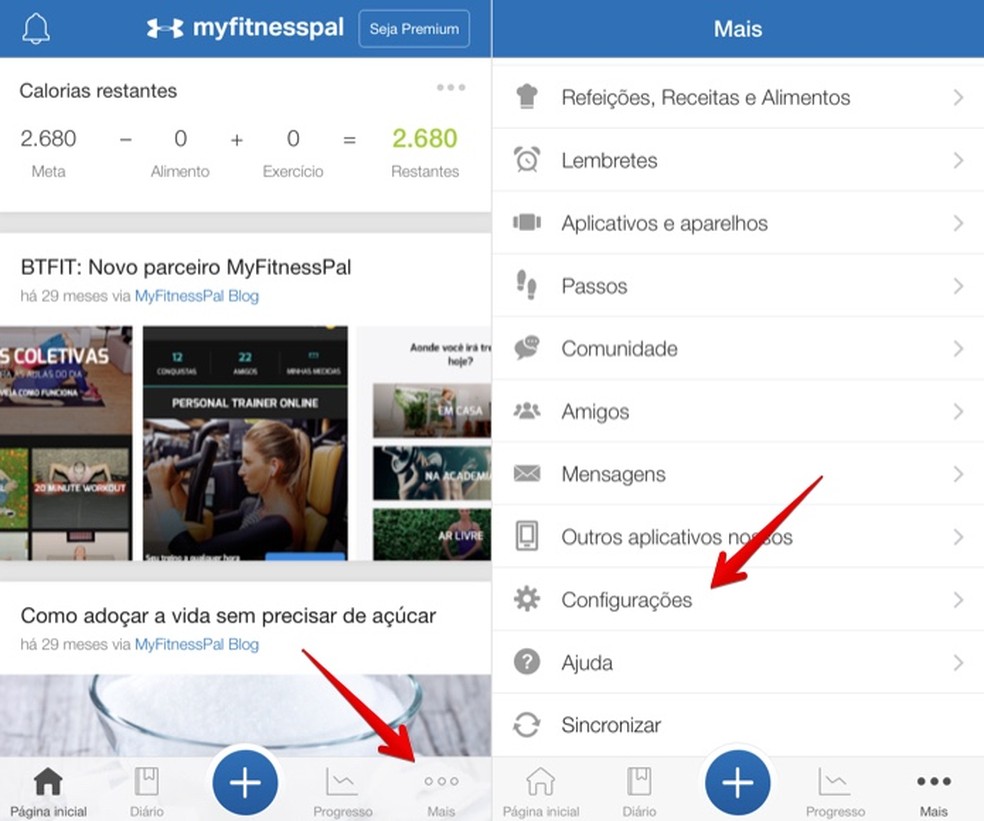Tap the Ajuda question mark icon
The image size is (984, 821).
[x=527, y=662]
